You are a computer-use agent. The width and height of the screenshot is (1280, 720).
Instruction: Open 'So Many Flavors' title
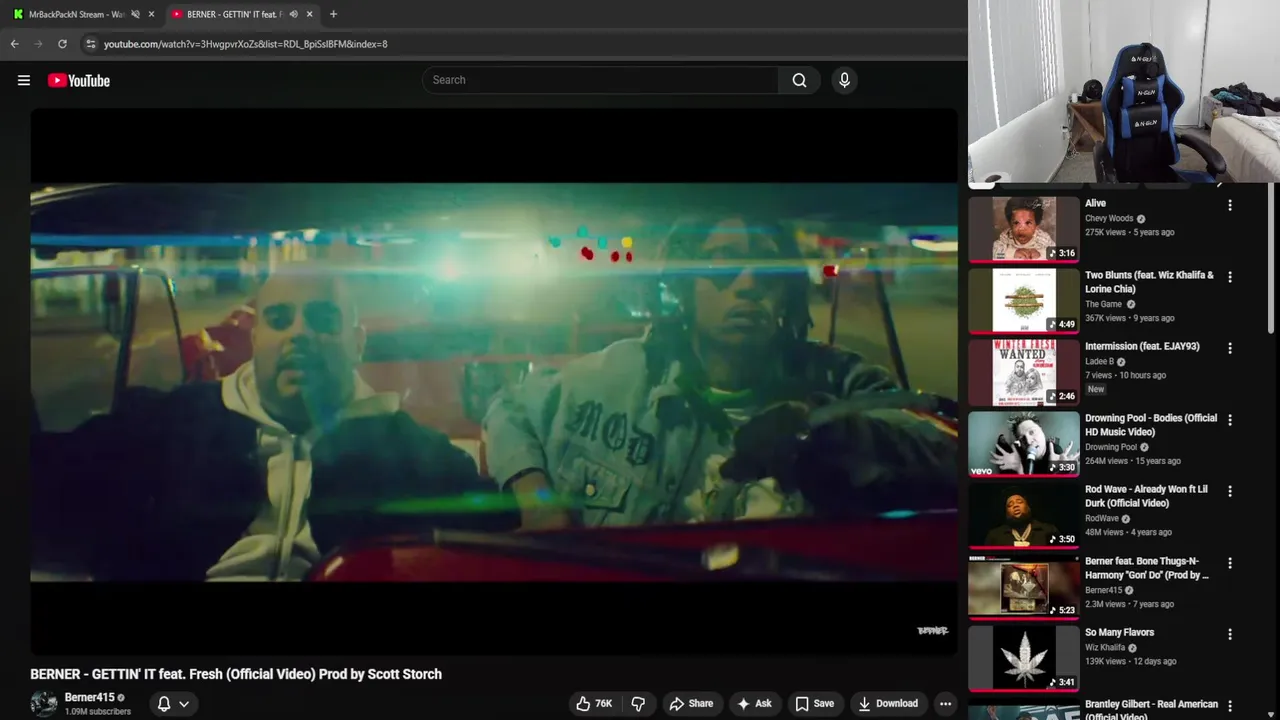[1119, 632]
